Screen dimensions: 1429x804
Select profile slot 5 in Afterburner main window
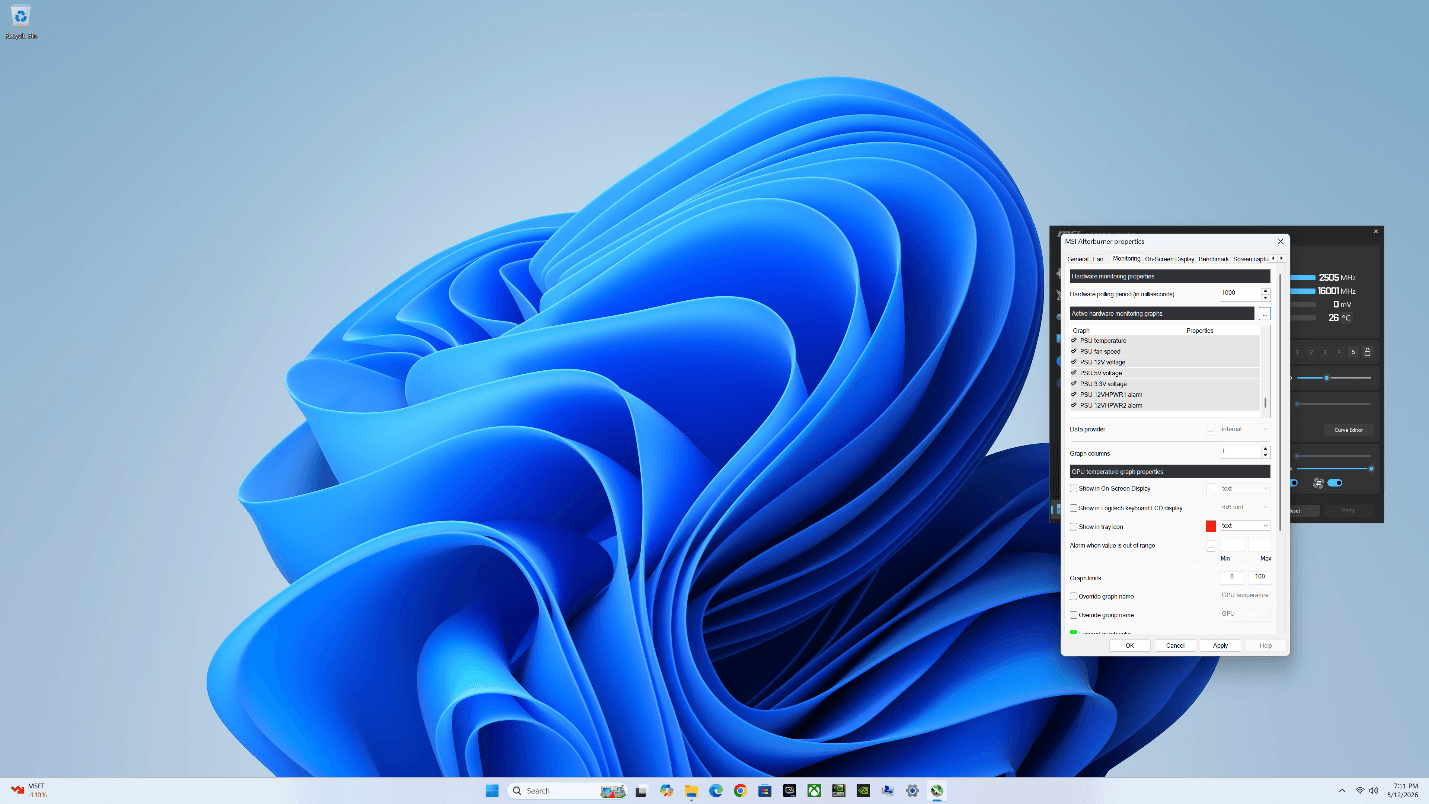tap(1353, 352)
